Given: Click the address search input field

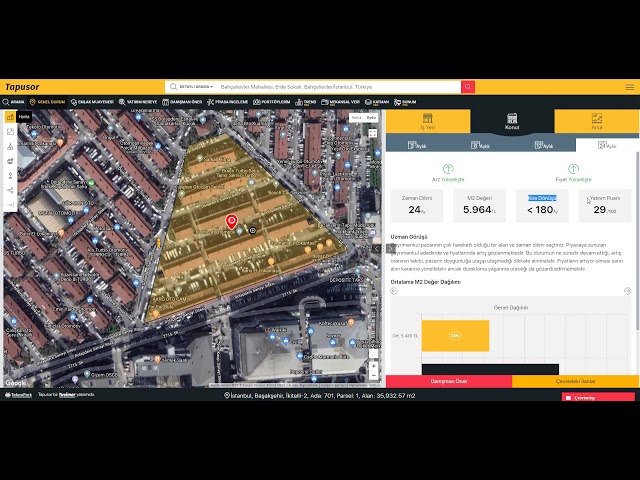Looking at the screenshot, I should click(x=339, y=87).
